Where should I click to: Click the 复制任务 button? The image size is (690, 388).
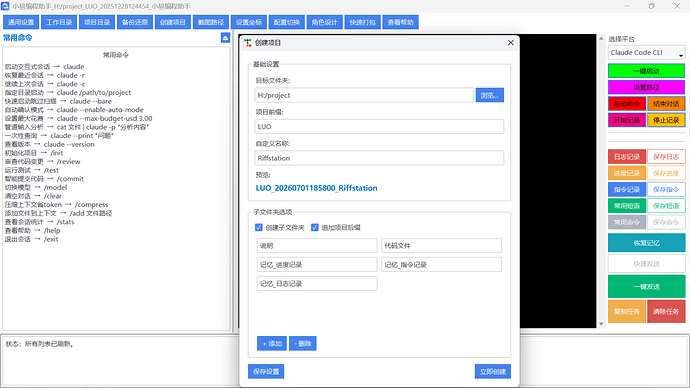click(627, 311)
